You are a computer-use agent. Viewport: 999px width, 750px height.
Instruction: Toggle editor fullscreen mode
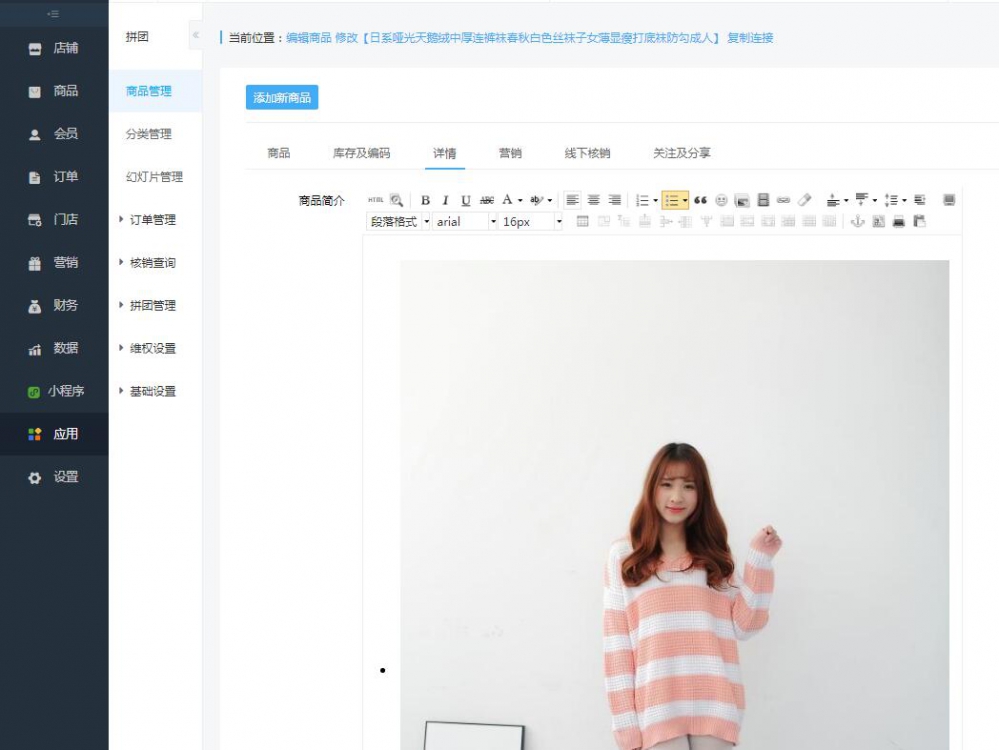click(x=949, y=200)
